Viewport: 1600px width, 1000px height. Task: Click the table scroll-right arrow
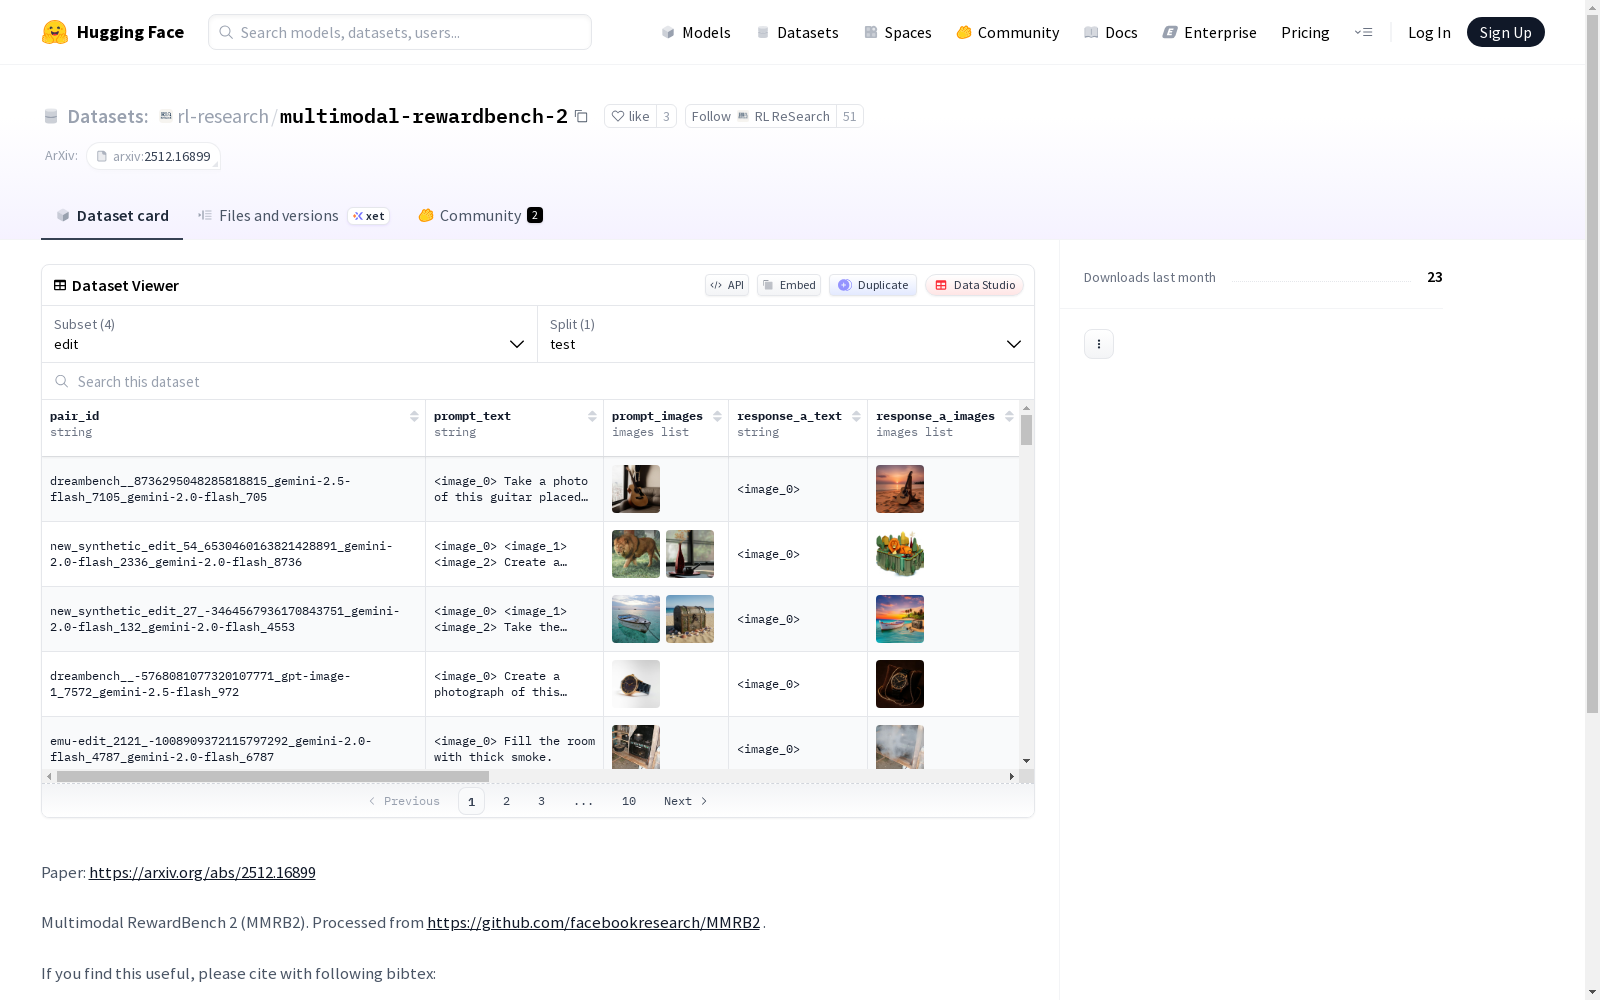[x=1012, y=776]
